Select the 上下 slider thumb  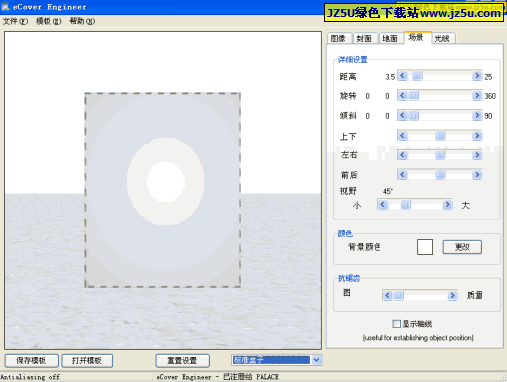[x=440, y=136]
